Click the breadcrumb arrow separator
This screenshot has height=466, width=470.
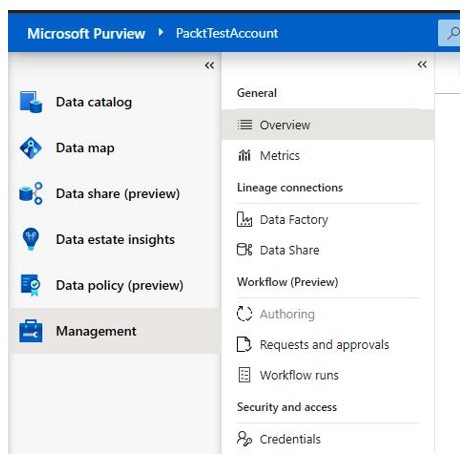(x=161, y=32)
